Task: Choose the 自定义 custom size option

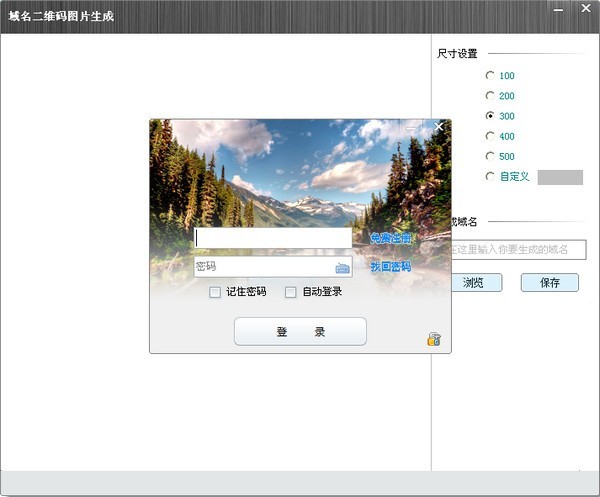Action: pyautogui.click(x=489, y=176)
